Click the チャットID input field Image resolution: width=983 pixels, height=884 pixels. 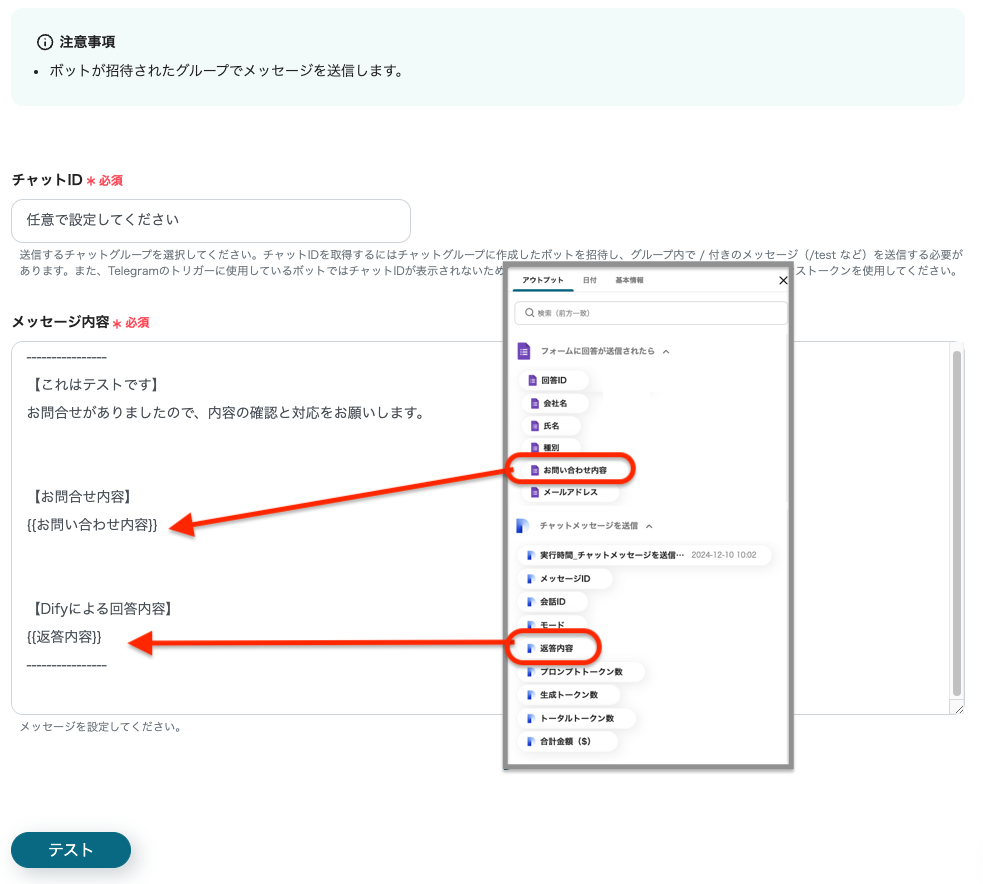(x=211, y=220)
